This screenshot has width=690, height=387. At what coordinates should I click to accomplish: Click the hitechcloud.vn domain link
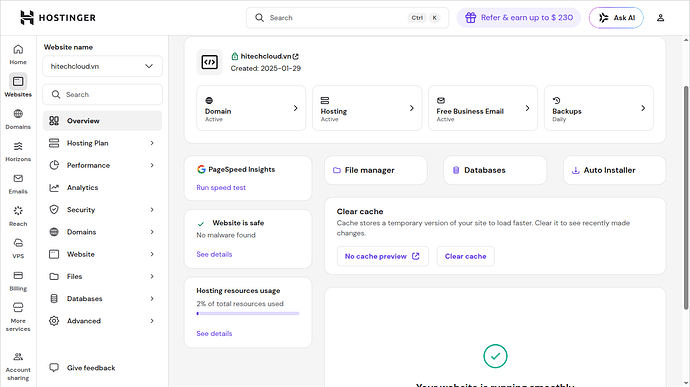coord(266,56)
